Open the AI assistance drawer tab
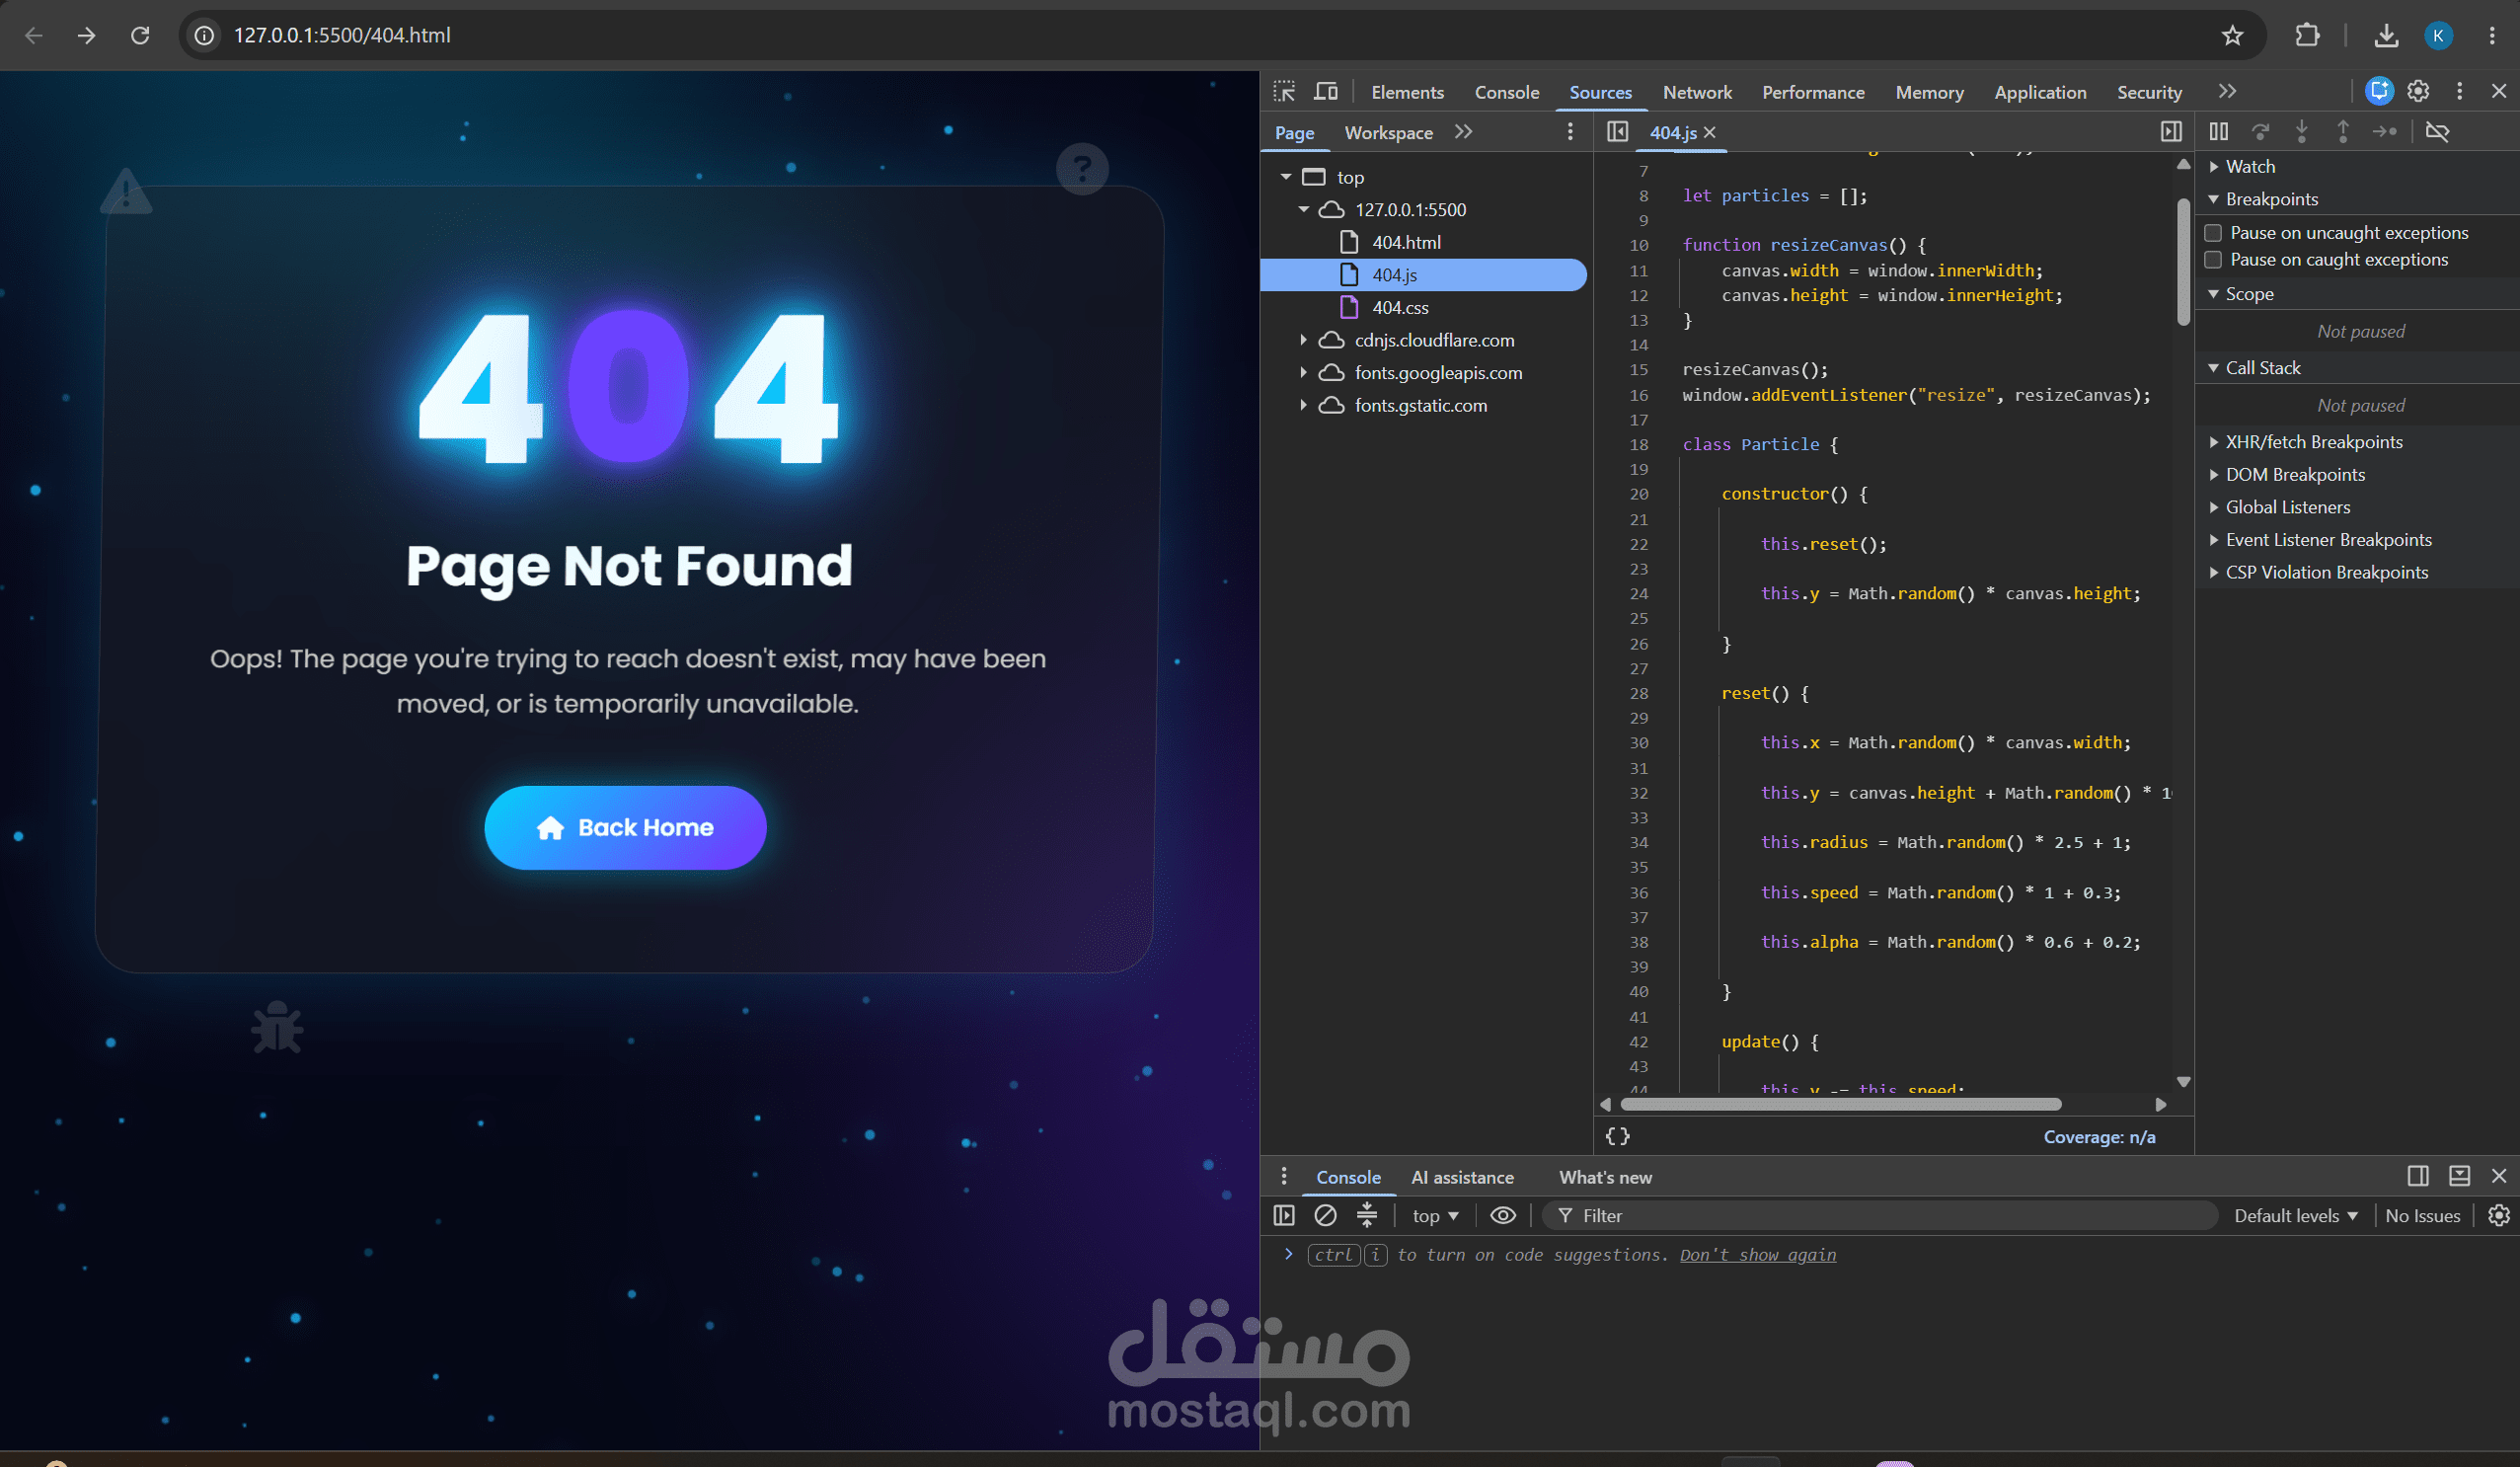Image resolution: width=2520 pixels, height=1467 pixels. tap(1462, 1177)
